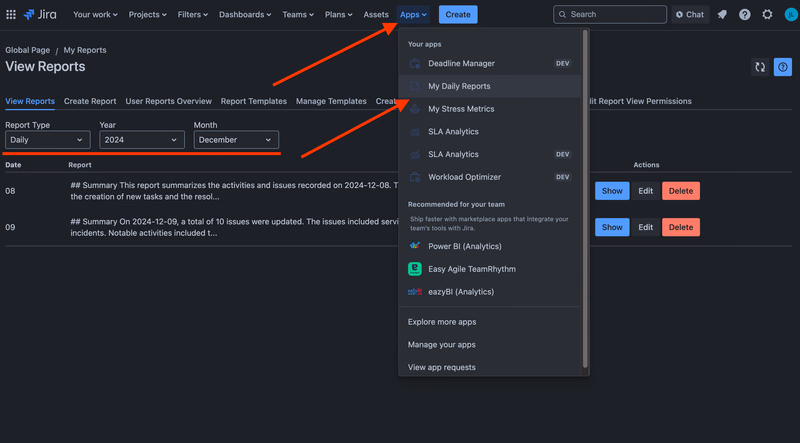Expand the Filters menu

(193, 14)
